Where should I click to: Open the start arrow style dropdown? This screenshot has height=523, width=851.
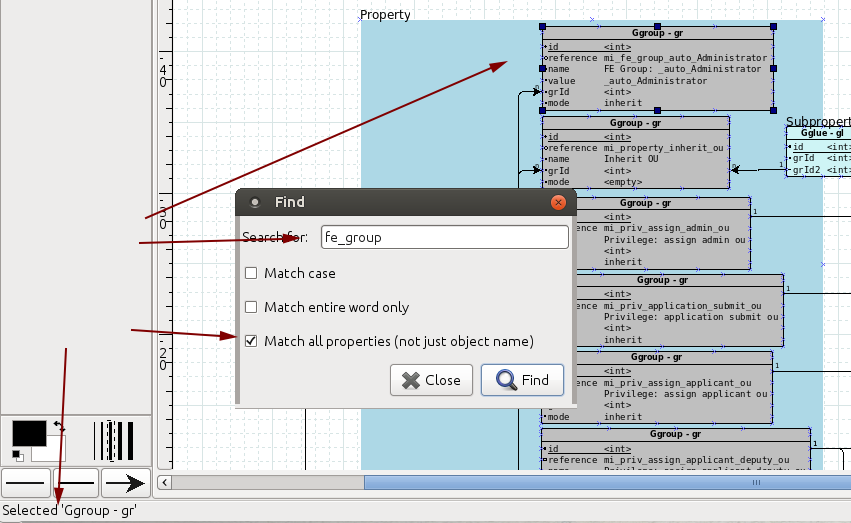27,483
